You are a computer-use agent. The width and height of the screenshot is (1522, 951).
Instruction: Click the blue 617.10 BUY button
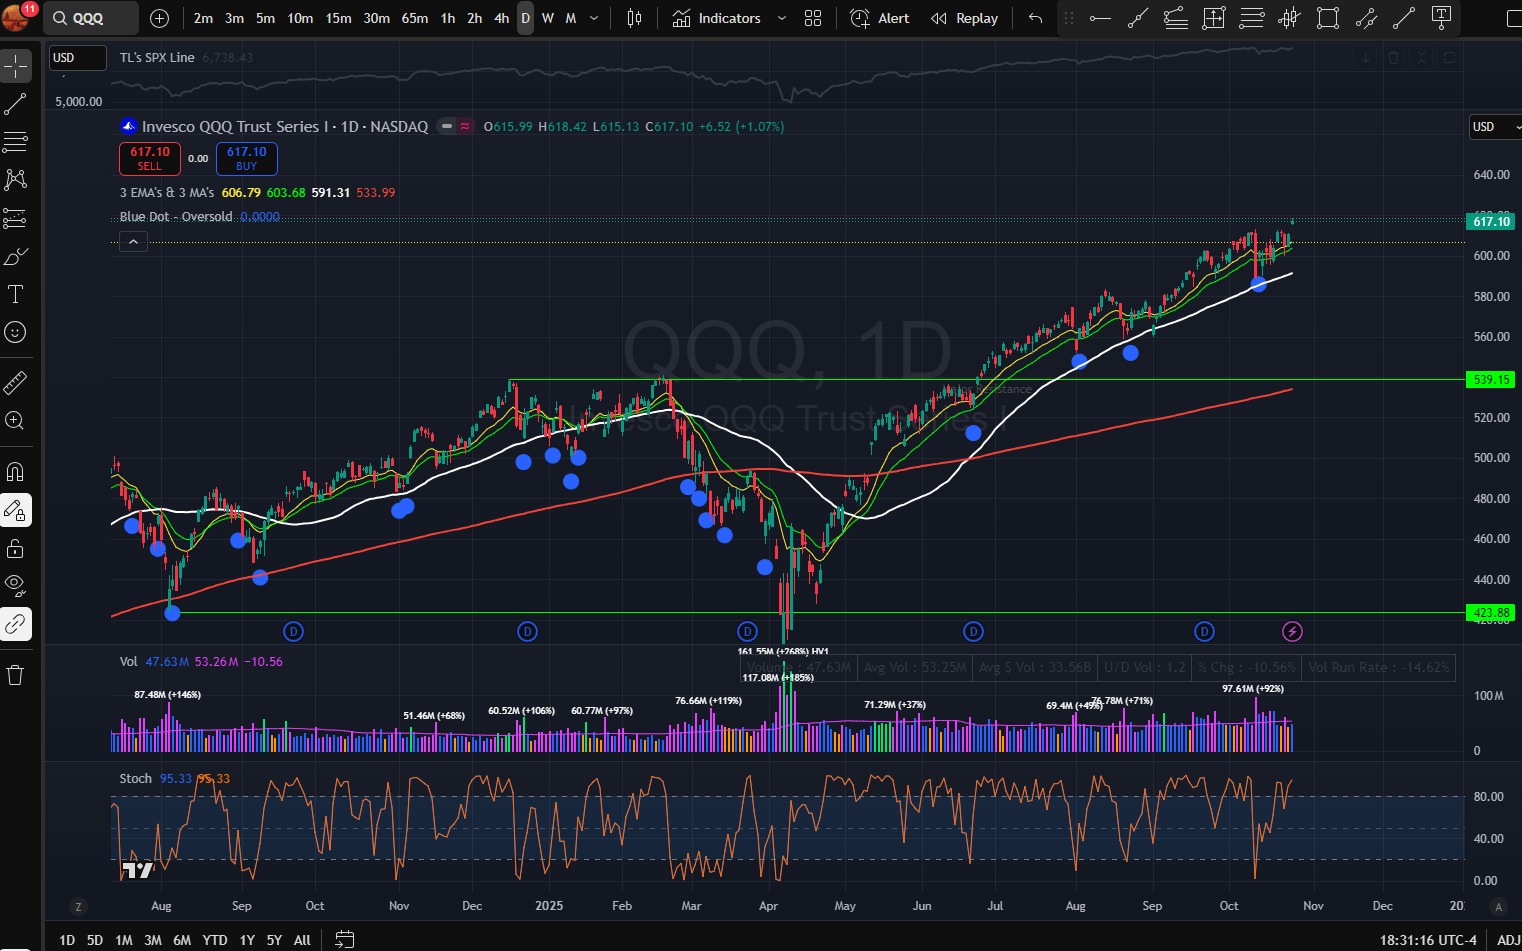pos(247,158)
